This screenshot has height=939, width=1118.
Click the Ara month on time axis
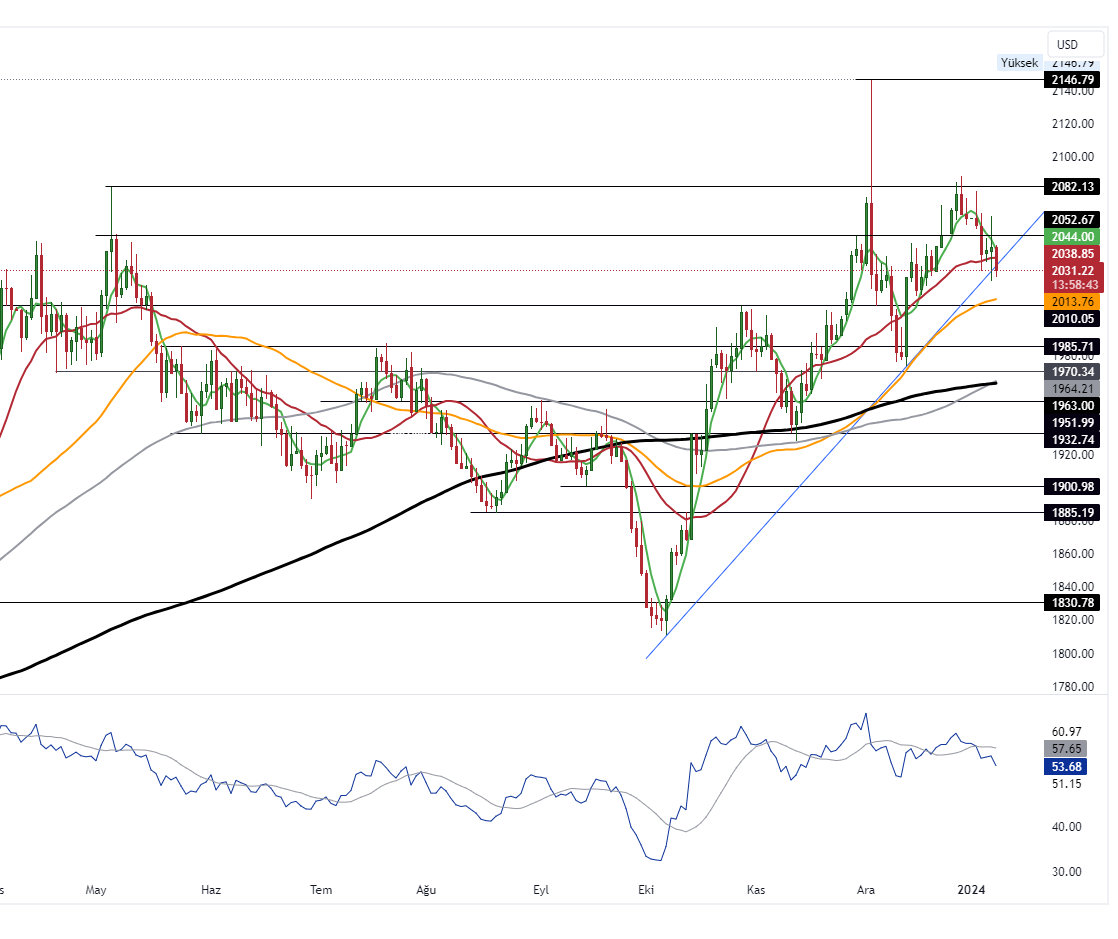pyautogui.click(x=865, y=889)
